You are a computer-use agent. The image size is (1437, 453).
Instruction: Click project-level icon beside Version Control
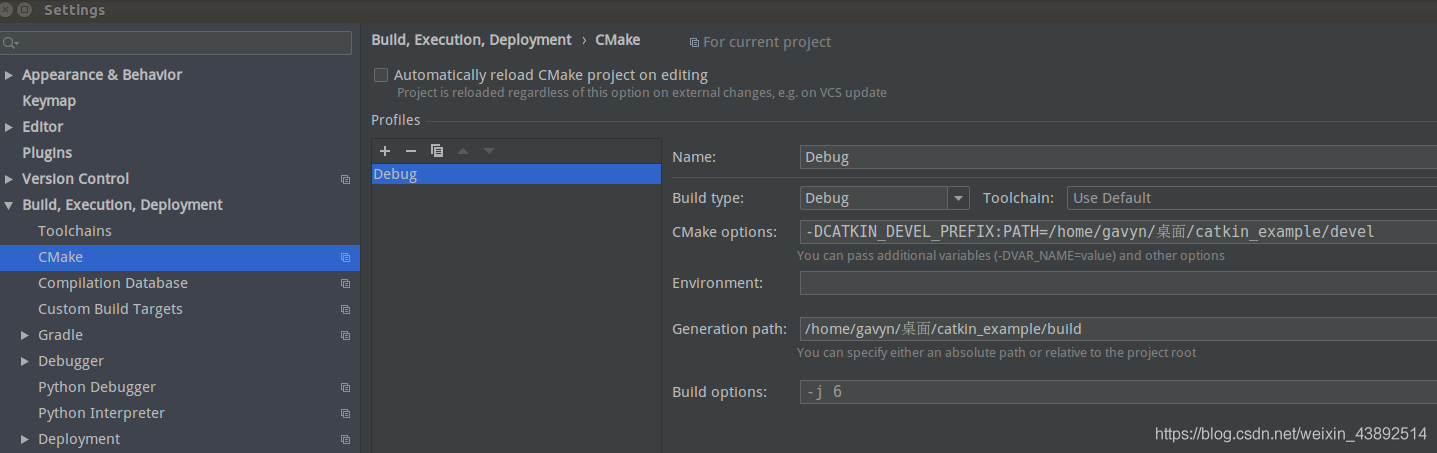coord(345,179)
